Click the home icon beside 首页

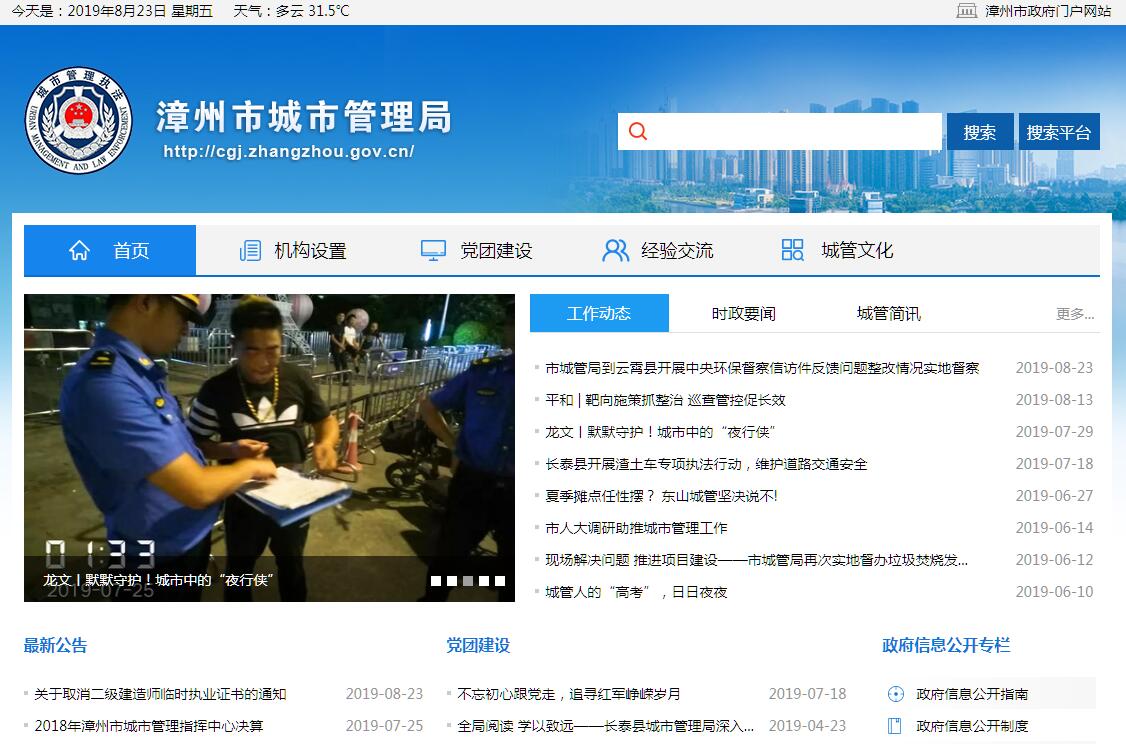click(x=79, y=250)
